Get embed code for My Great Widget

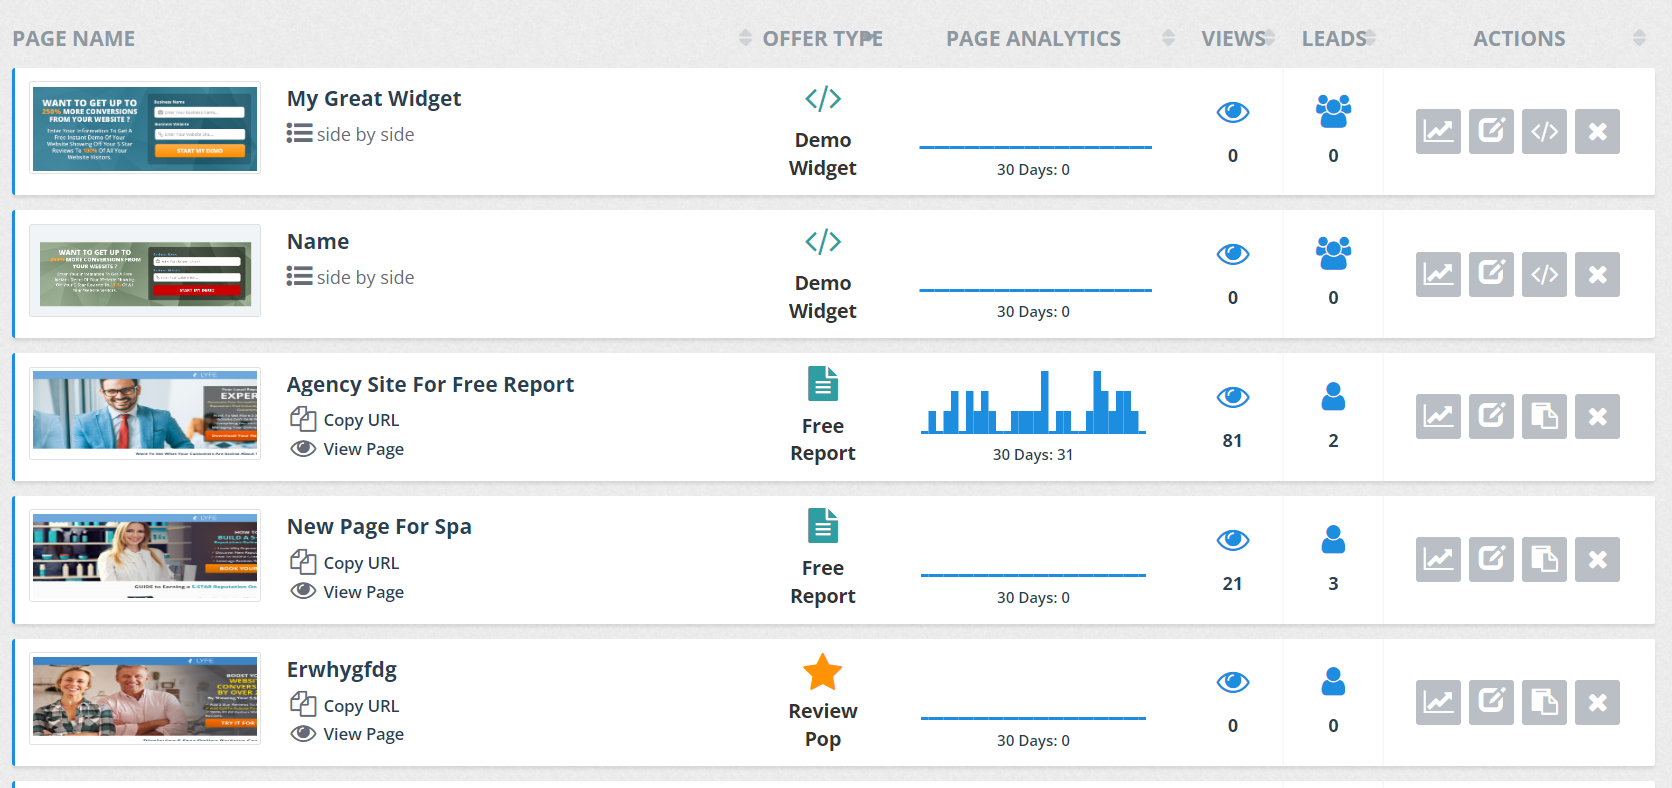(x=1544, y=131)
